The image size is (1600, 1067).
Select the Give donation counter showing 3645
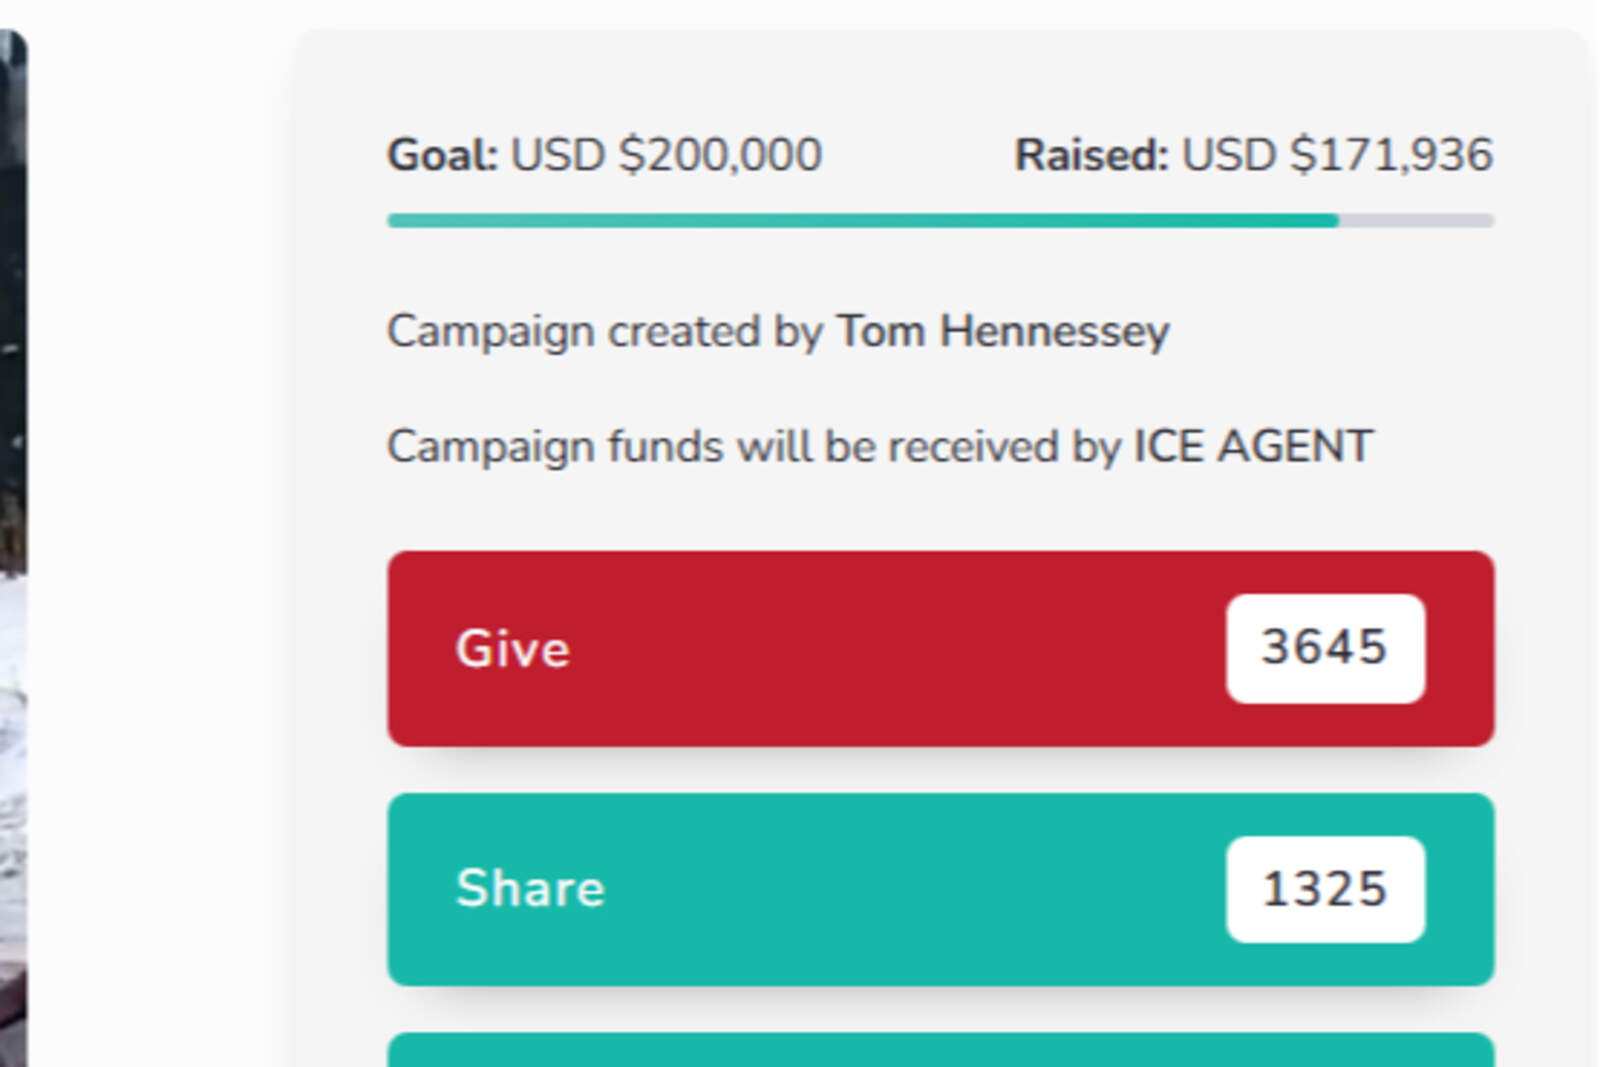[x=1324, y=647]
